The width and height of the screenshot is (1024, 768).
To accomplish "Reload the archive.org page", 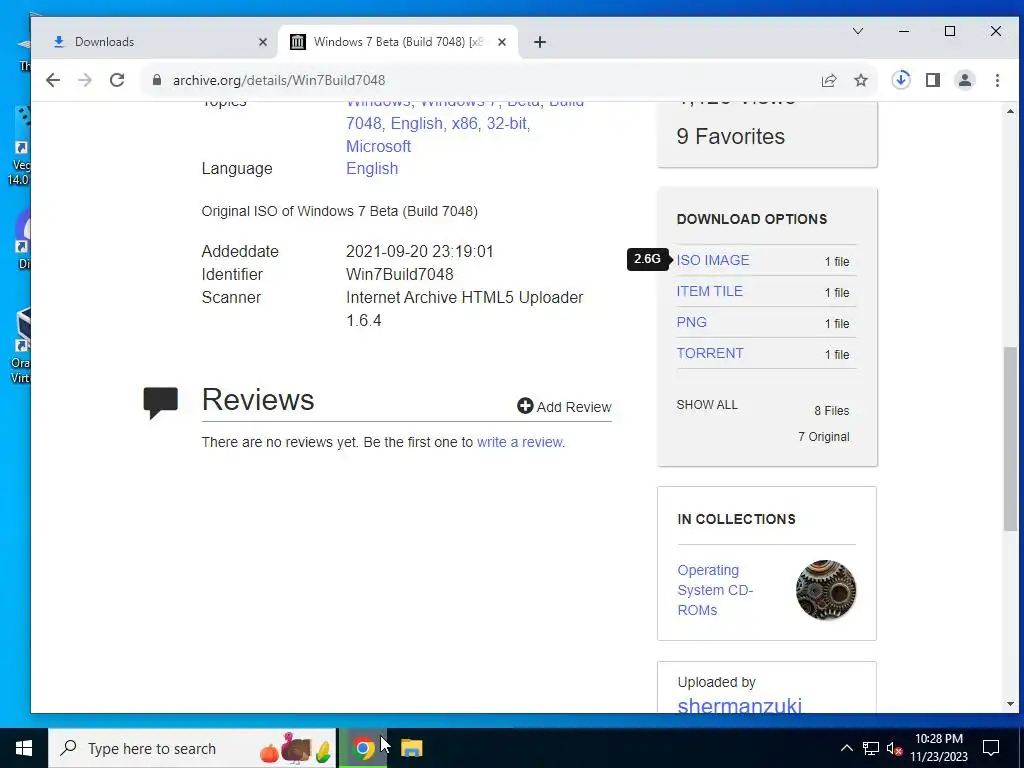I will click(x=117, y=80).
